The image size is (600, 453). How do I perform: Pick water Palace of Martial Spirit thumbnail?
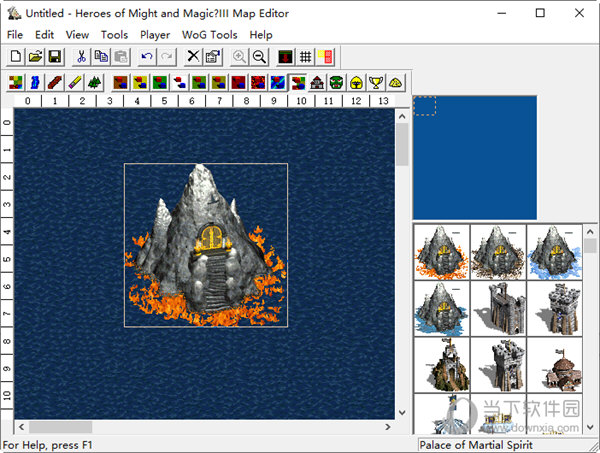coord(442,309)
